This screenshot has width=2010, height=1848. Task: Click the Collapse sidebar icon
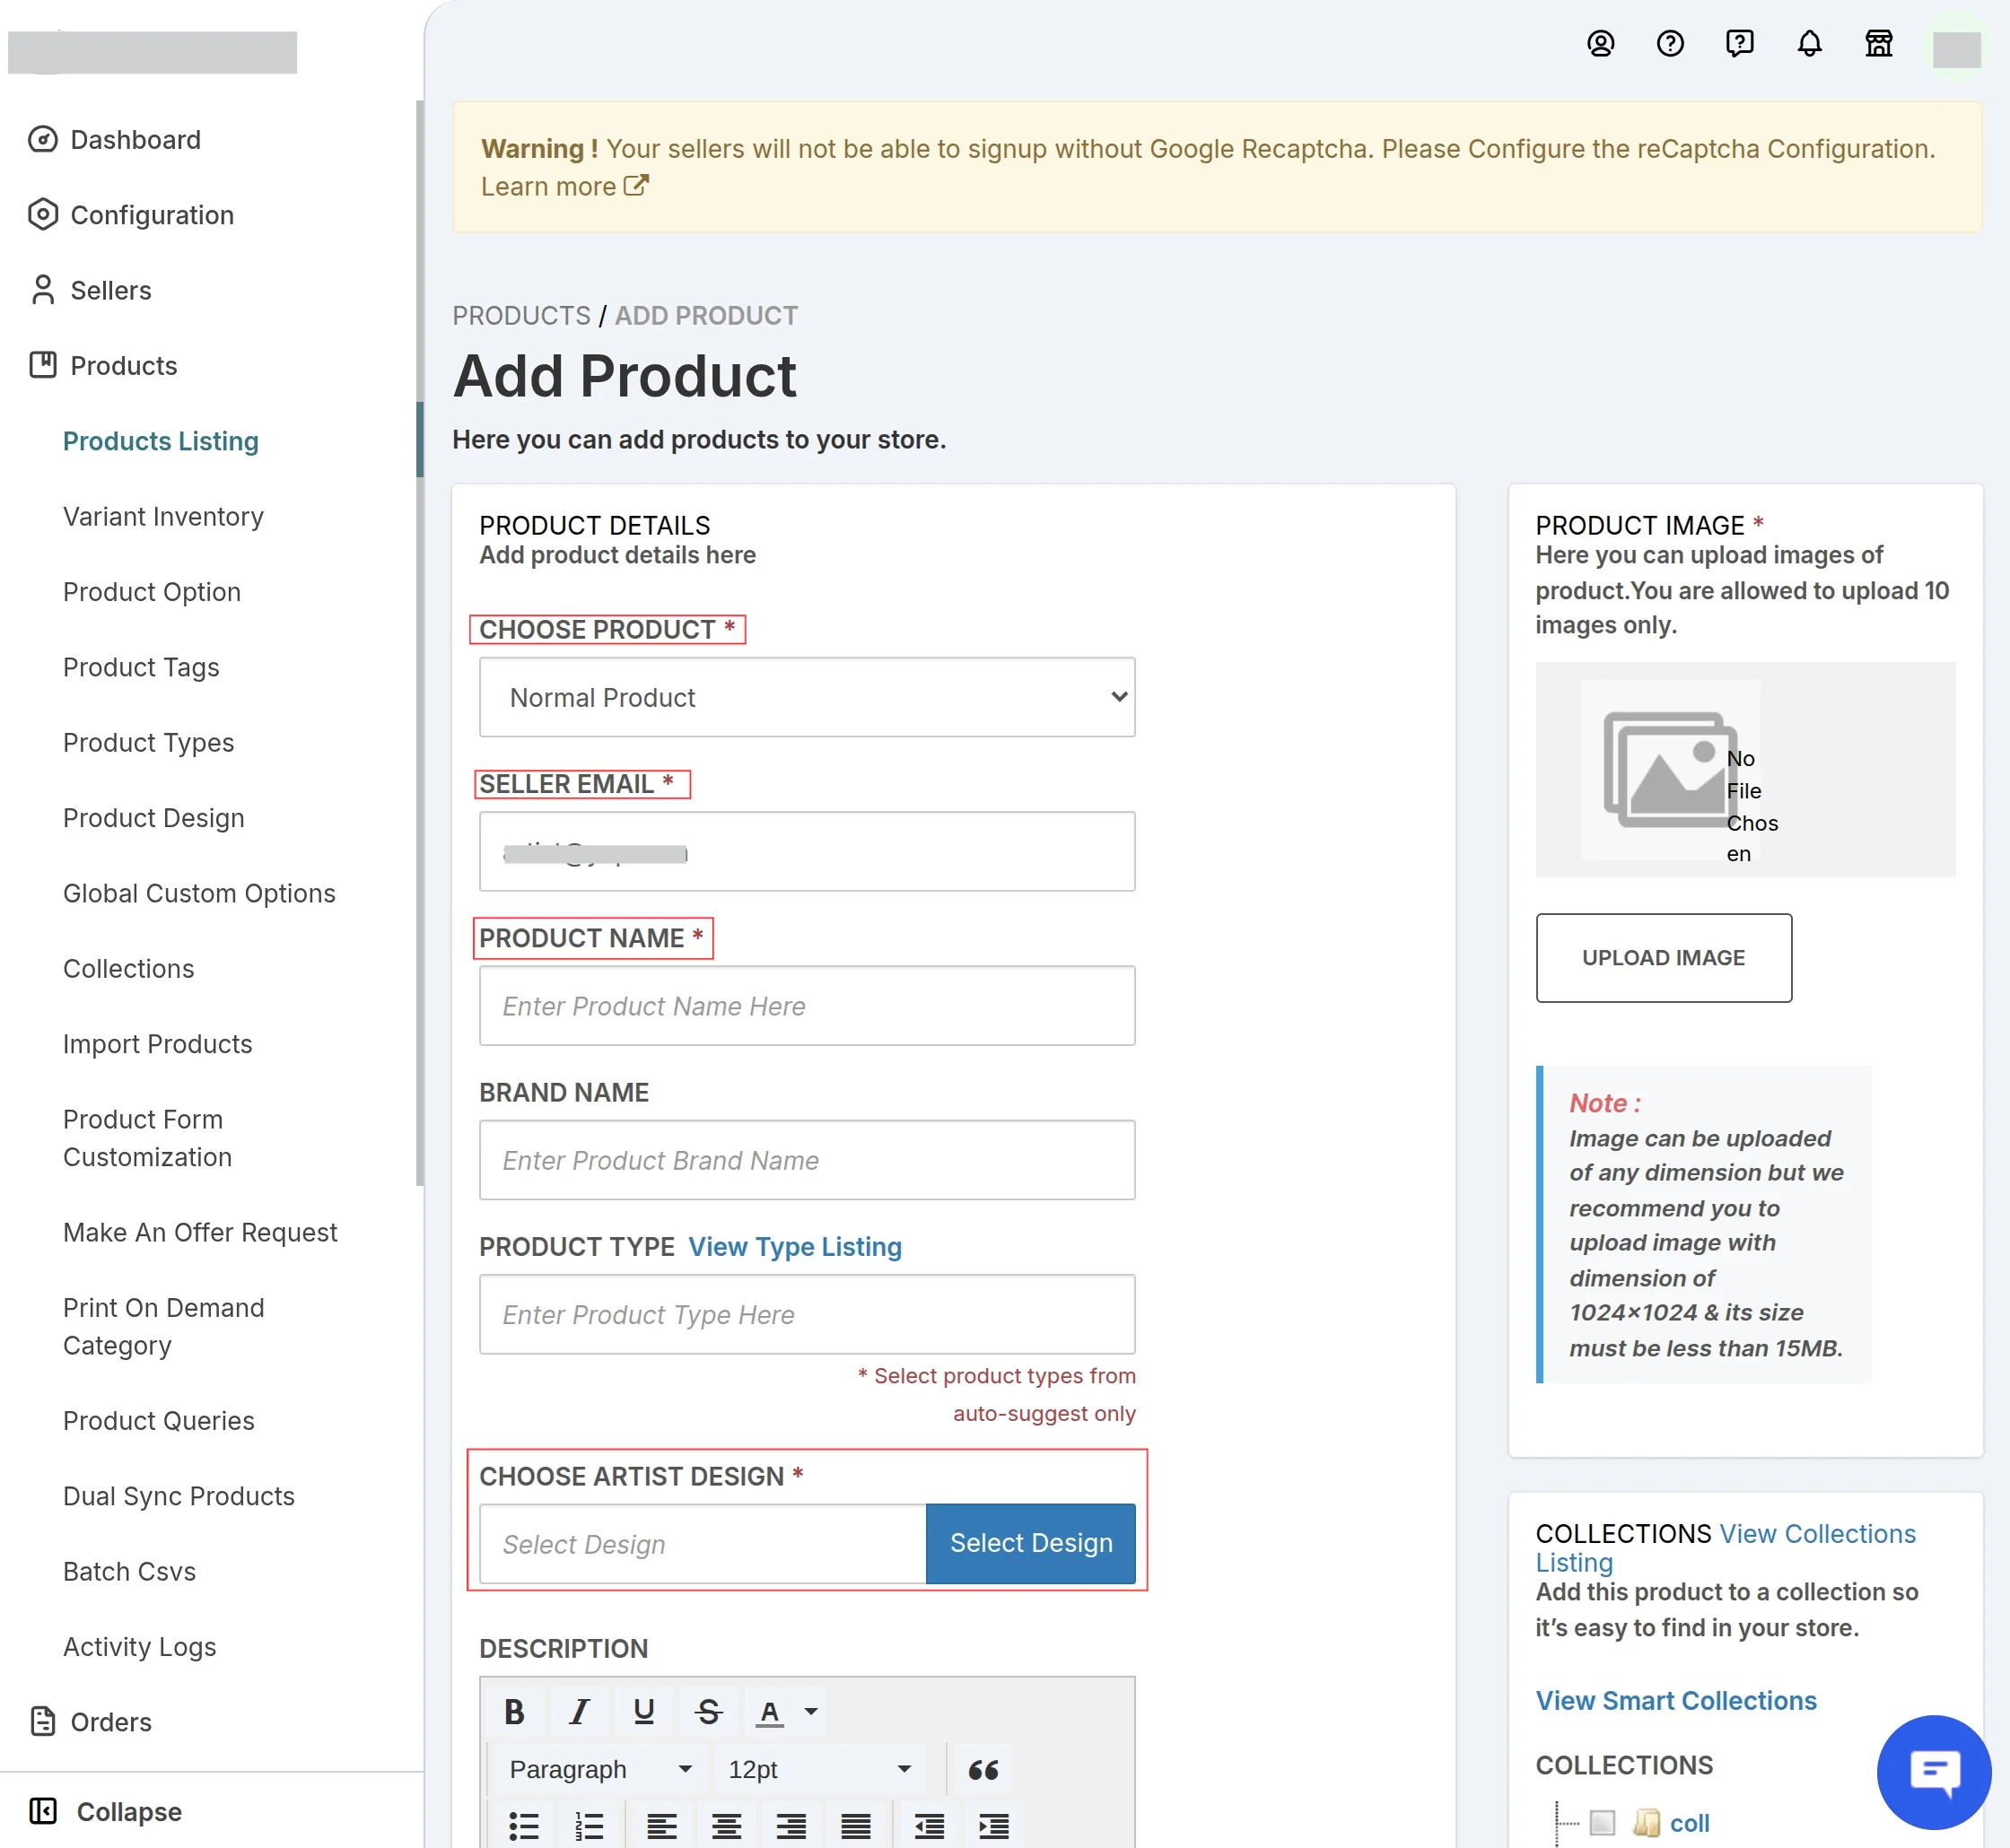point(43,1811)
